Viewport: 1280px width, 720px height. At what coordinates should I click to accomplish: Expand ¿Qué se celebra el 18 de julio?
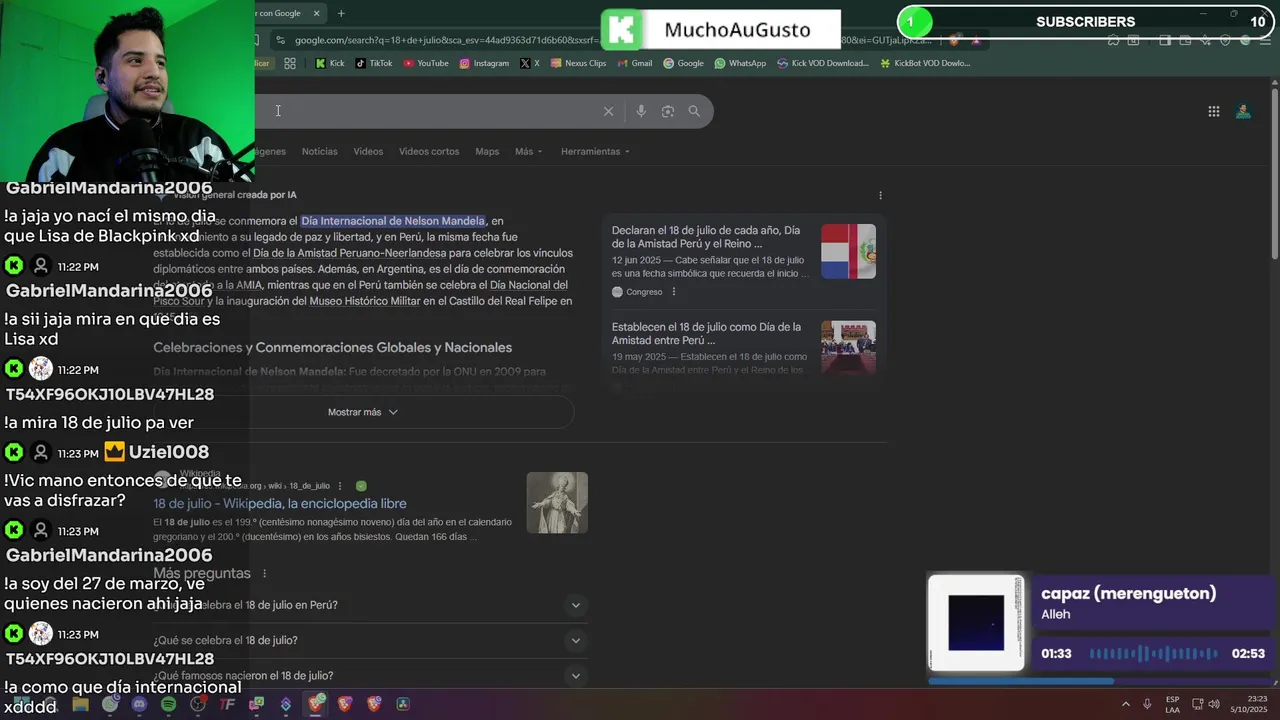tap(370, 640)
